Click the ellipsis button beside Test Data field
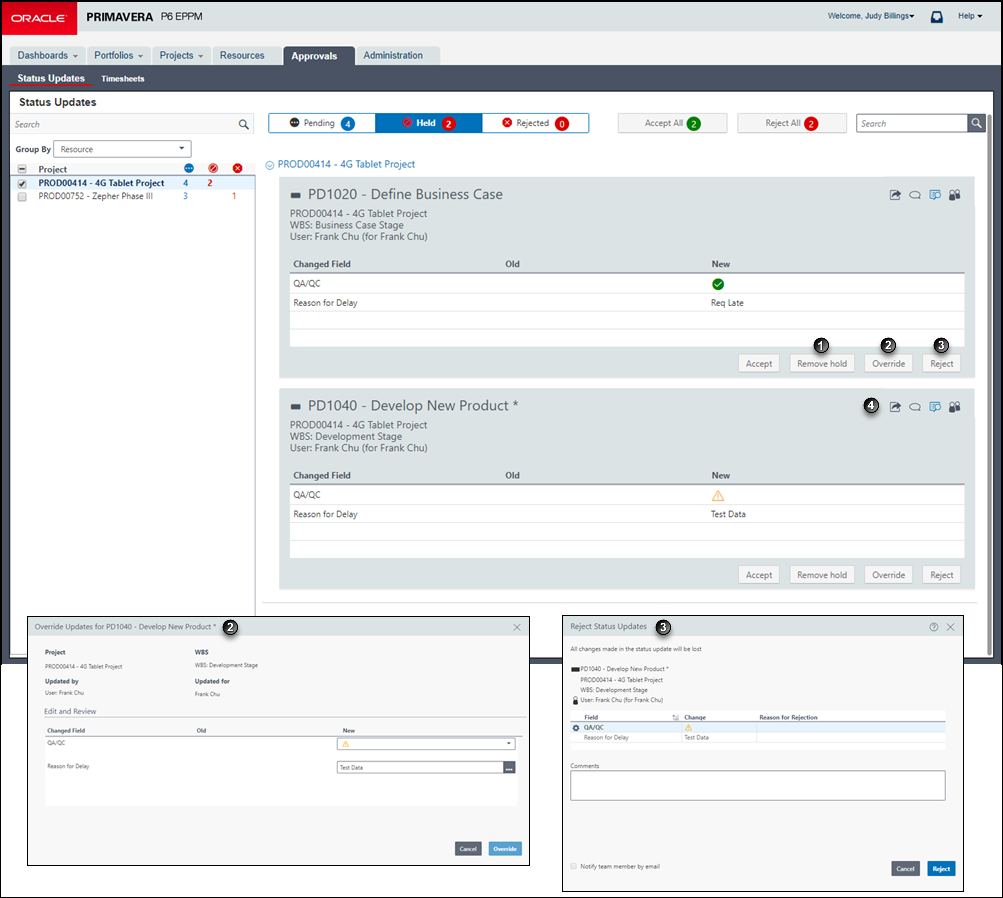Image resolution: width=1003 pixels, height=898 pixels. point(509,768)
